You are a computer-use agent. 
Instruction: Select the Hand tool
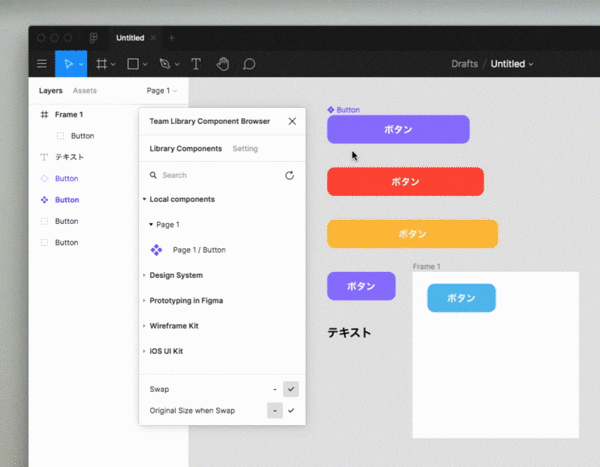coord(223,64)
